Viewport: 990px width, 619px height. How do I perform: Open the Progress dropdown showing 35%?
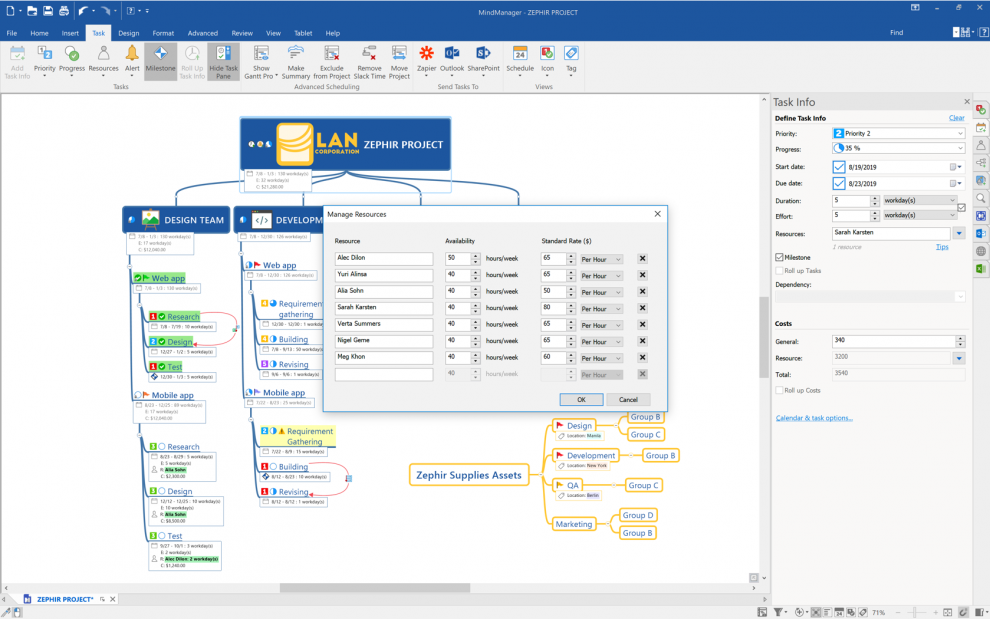958,148
